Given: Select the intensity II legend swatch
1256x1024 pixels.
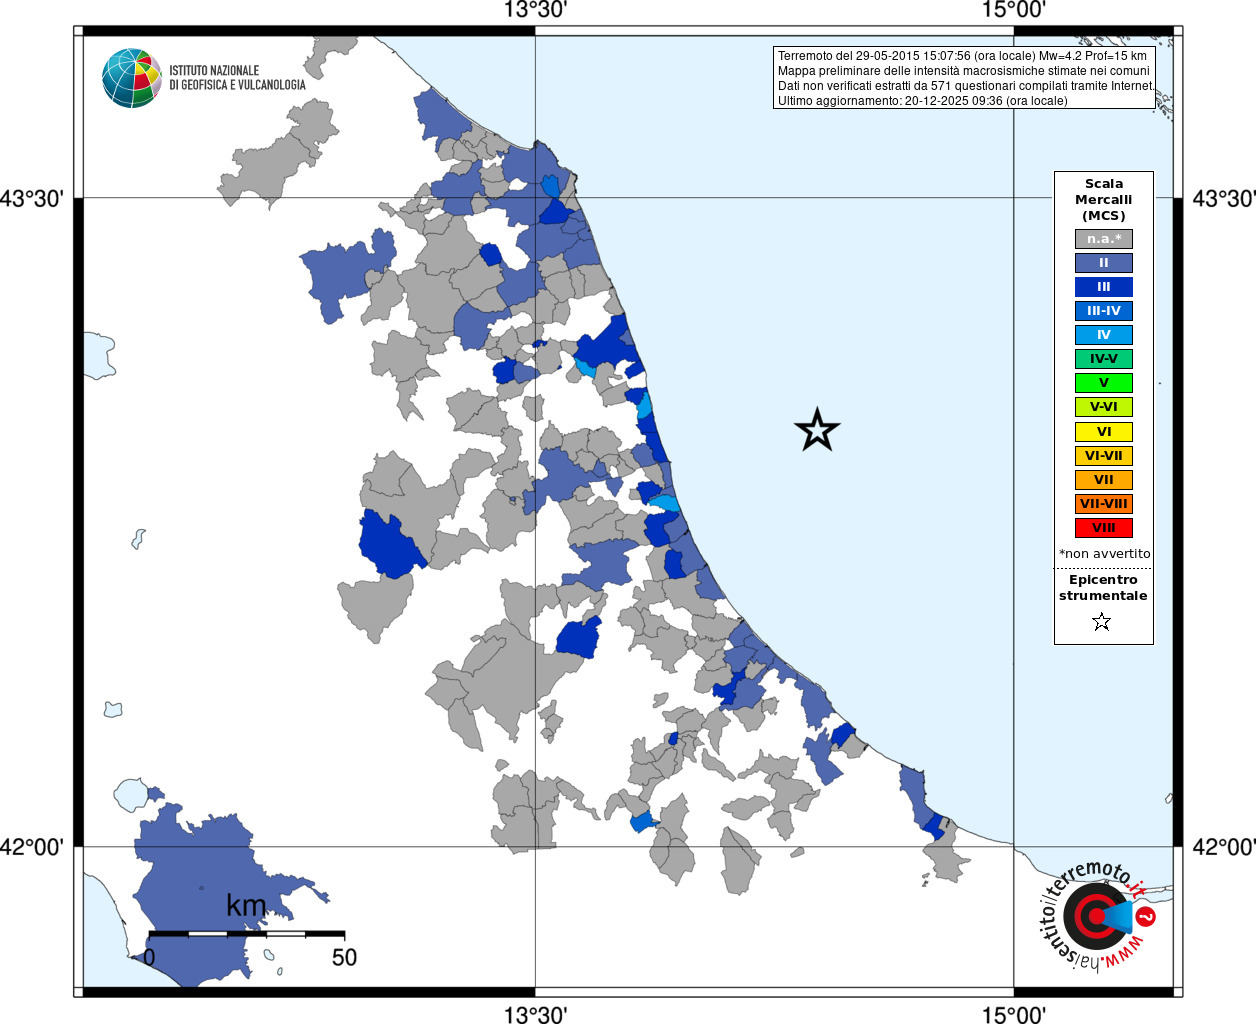Looking at the screenshot, I should click(1103, 263).
